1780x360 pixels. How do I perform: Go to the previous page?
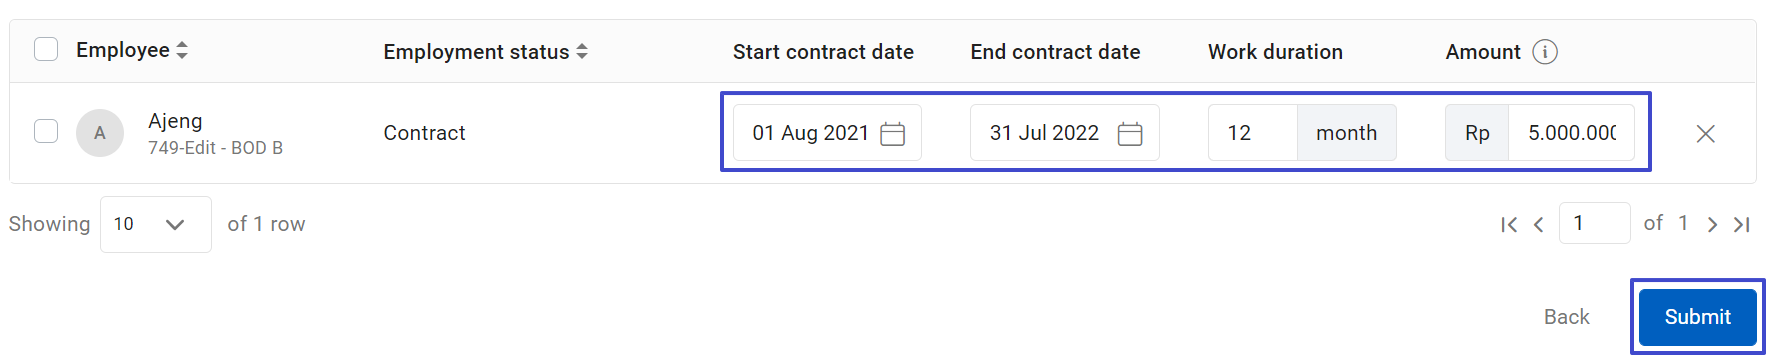tap(1539, 225)
